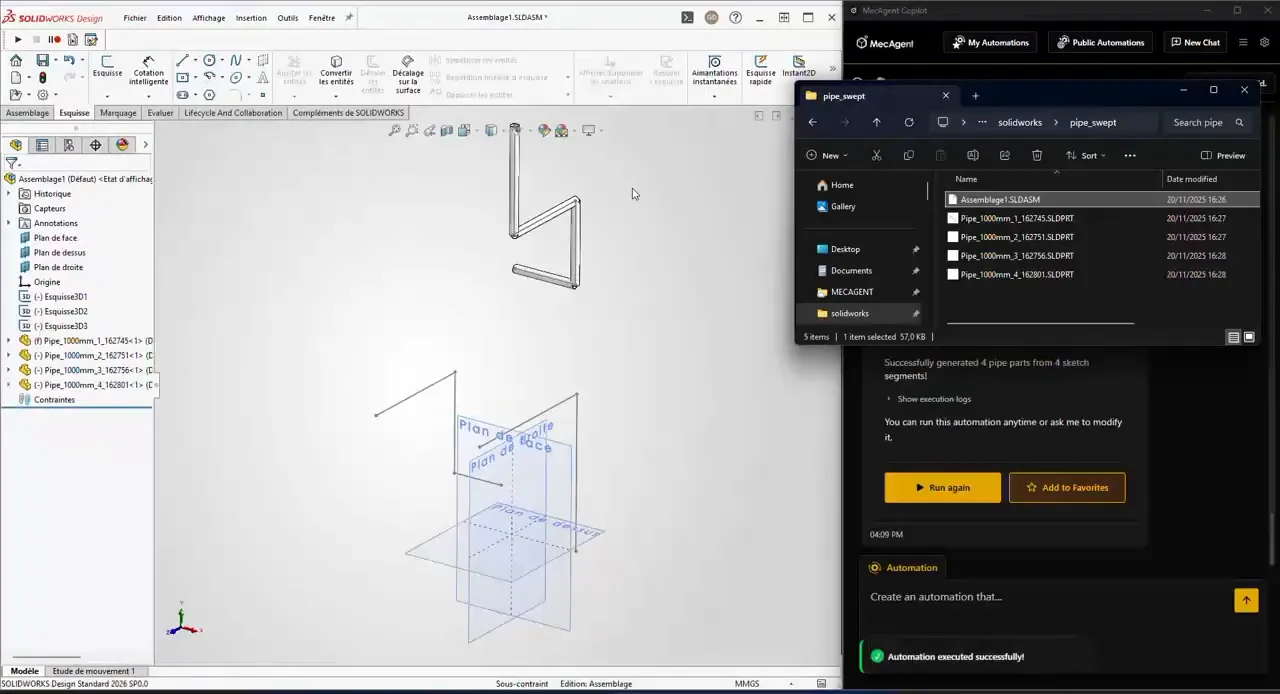Toggle Esquisse rapide mode

tap(761, 70)
